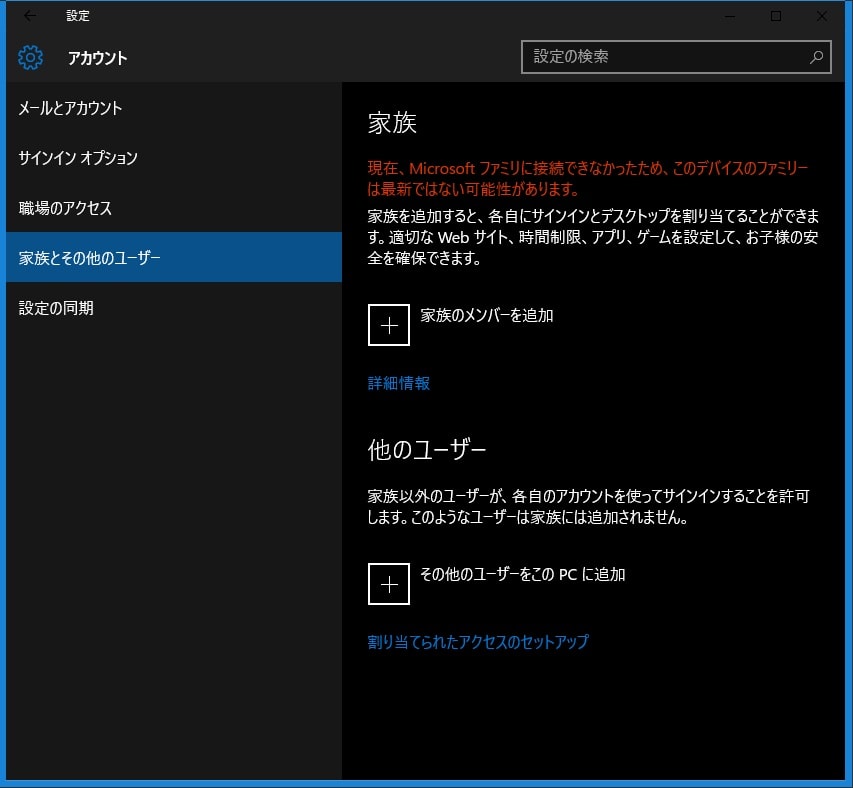Click the アカウント page title
853x788 pixels.
[97, 58]
